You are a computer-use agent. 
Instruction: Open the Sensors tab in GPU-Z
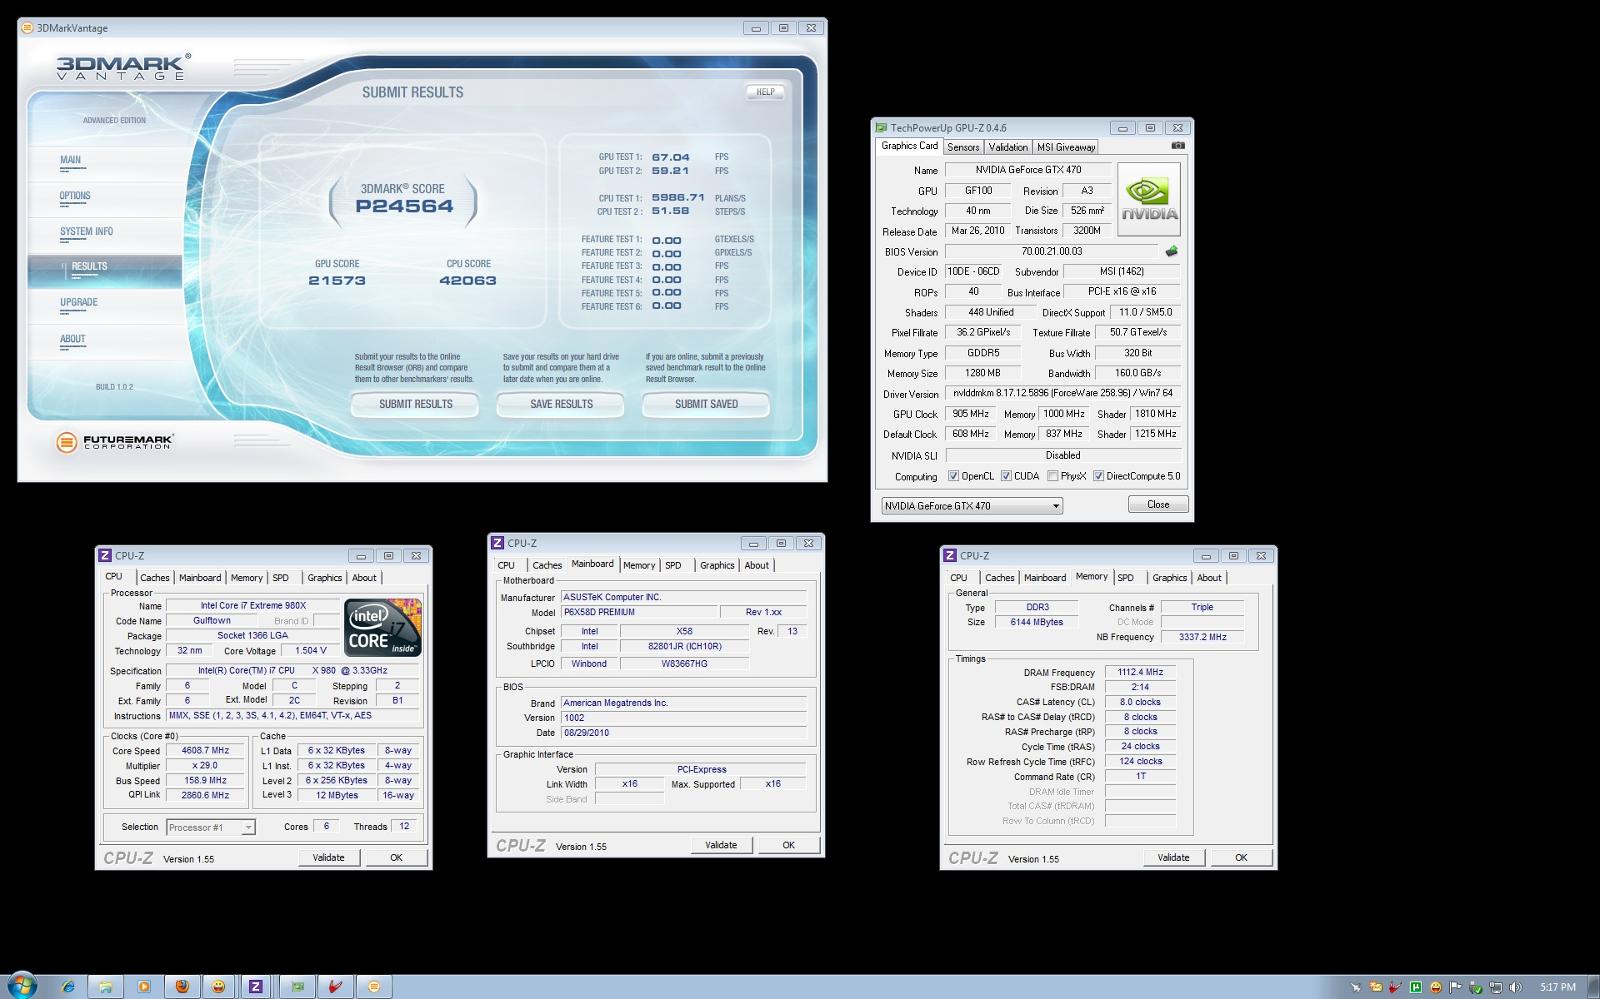point(963,147)
